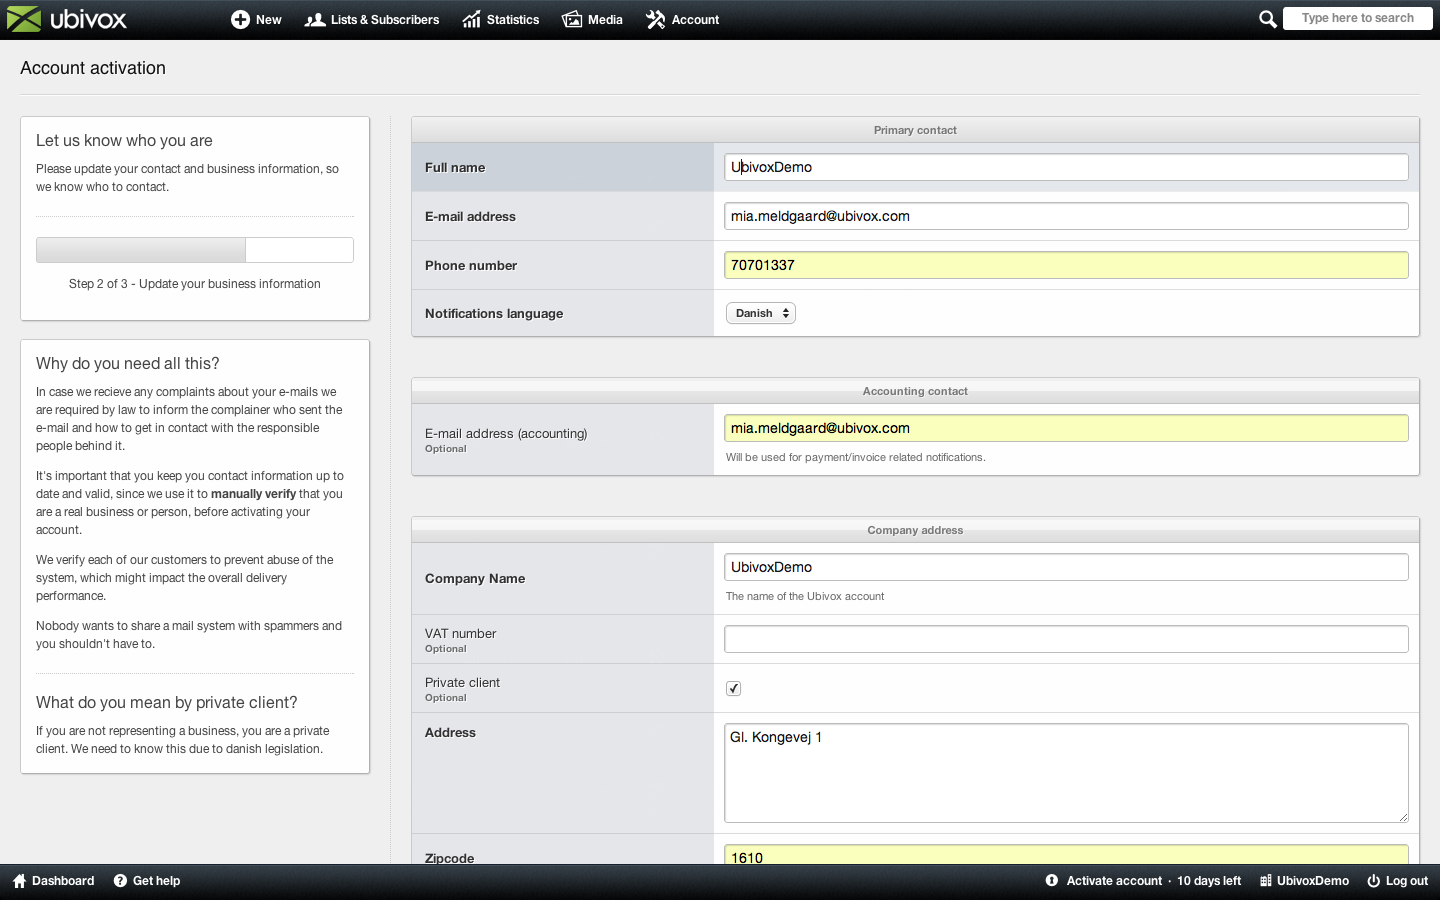This screenshot has height=900, width=1440.
Task: Click the UbivoxDemo building icon
Action: 1266,881
